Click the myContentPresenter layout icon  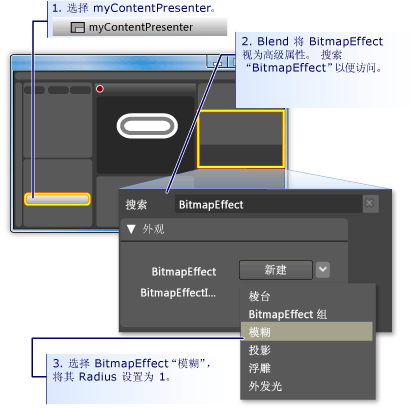click(x=78, y=27)
